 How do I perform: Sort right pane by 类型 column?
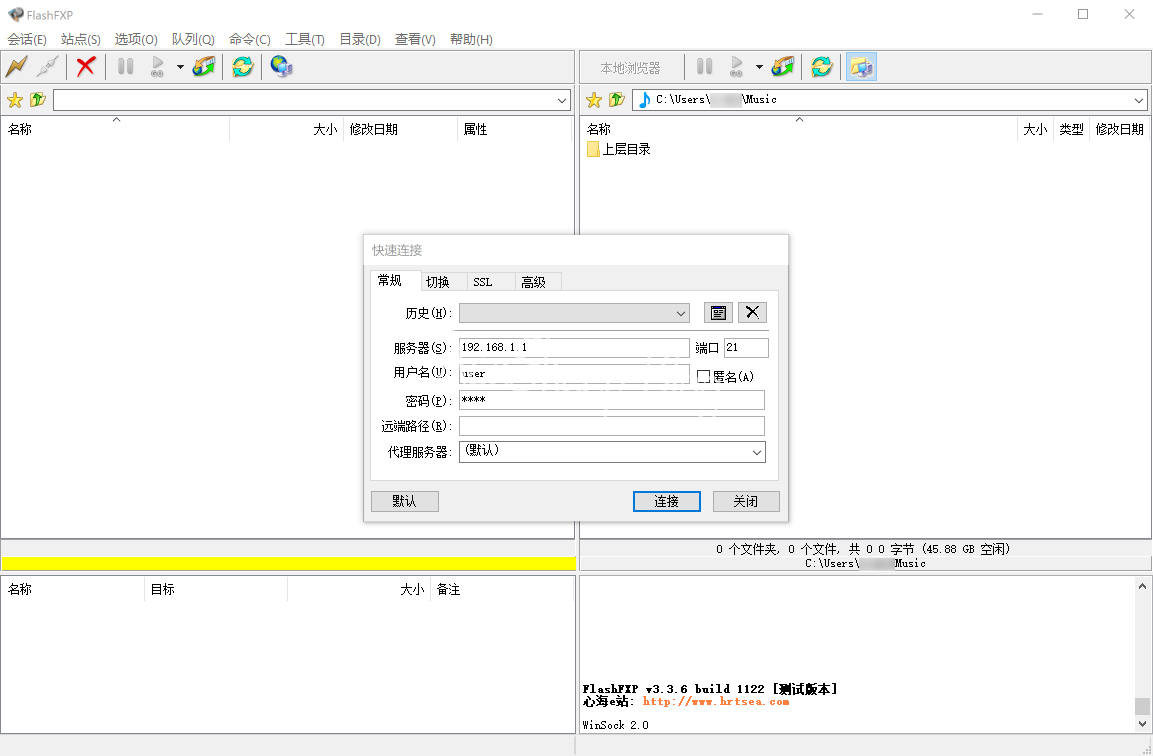click(x=1071, y=129)
